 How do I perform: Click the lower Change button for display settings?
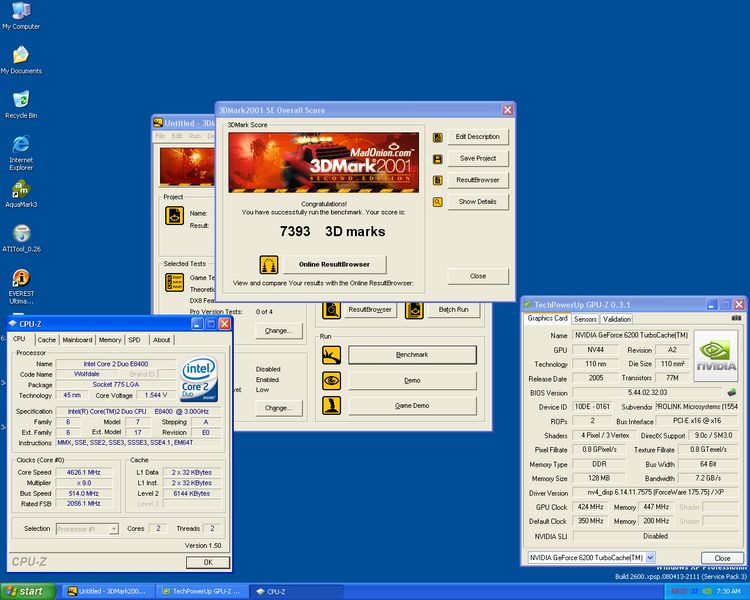click(278, 408)
